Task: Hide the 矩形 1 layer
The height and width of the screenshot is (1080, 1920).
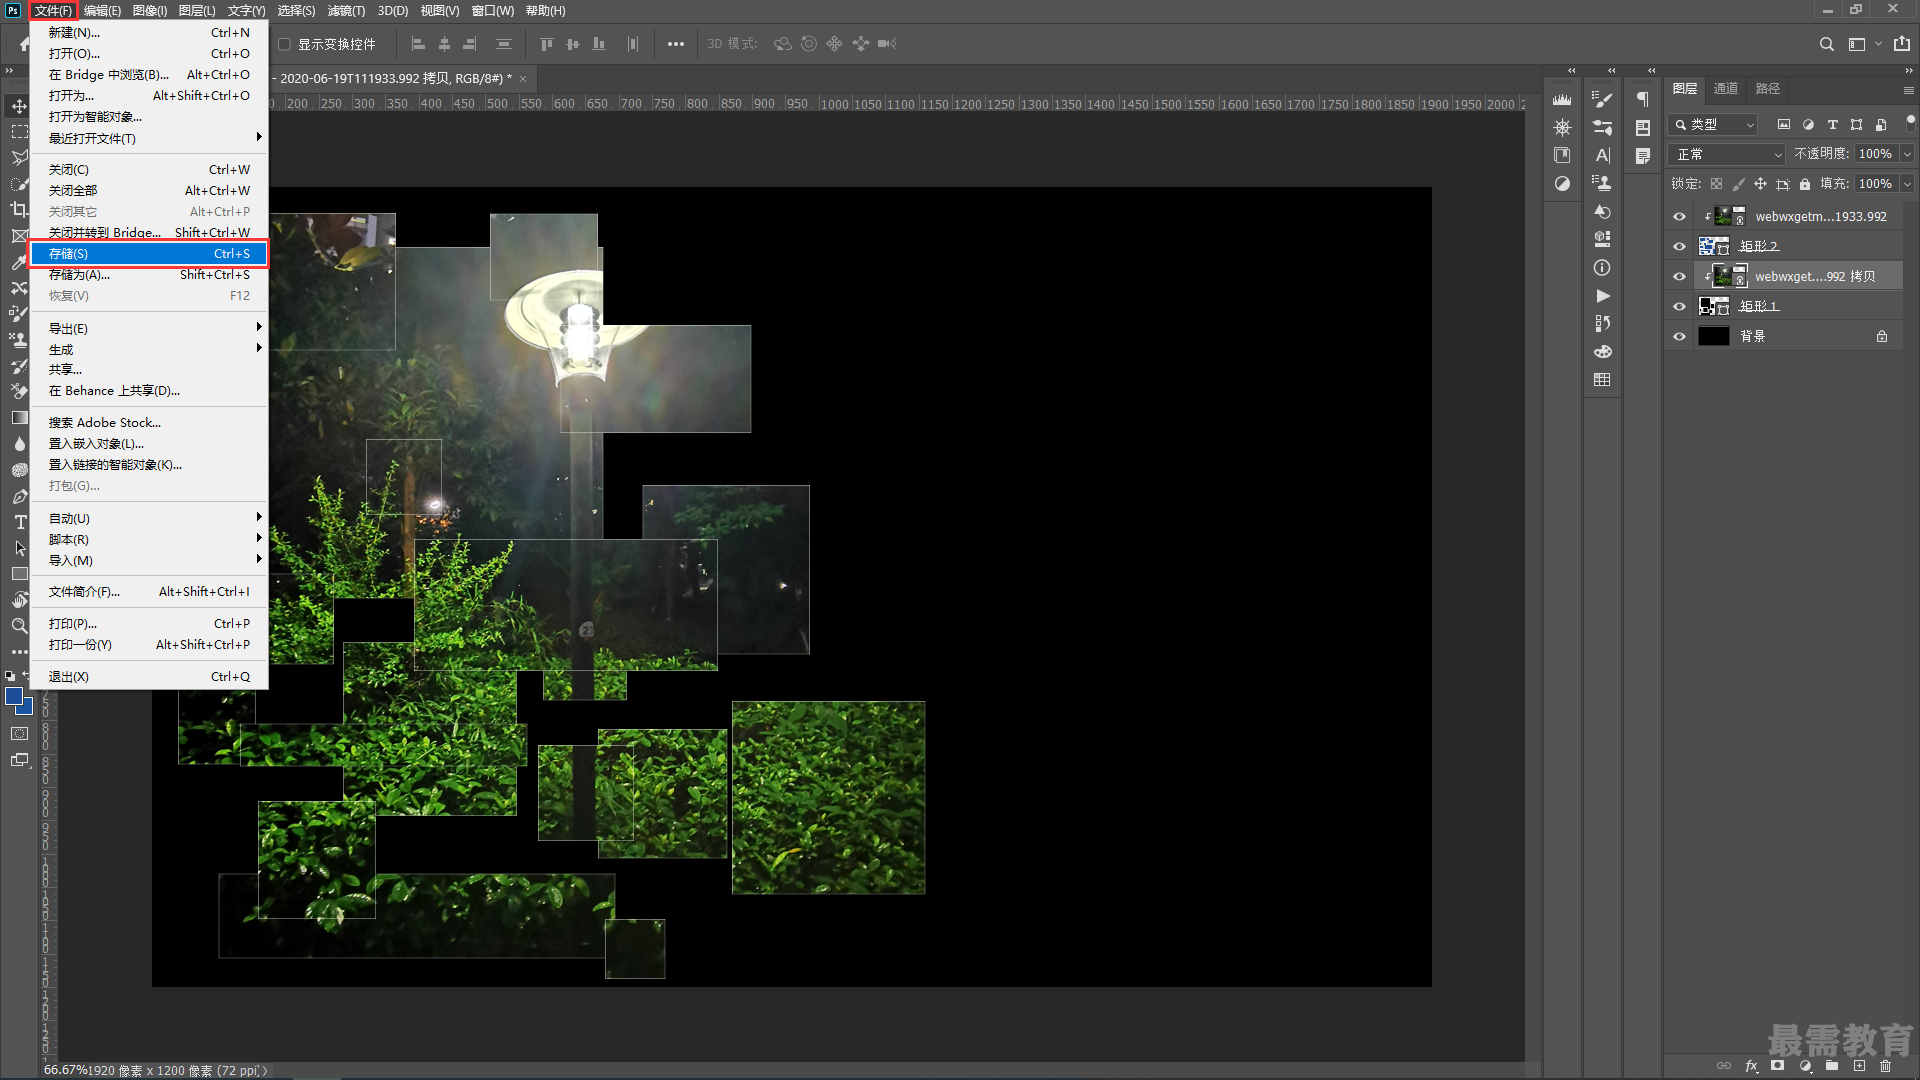Action: point(1679,306)
